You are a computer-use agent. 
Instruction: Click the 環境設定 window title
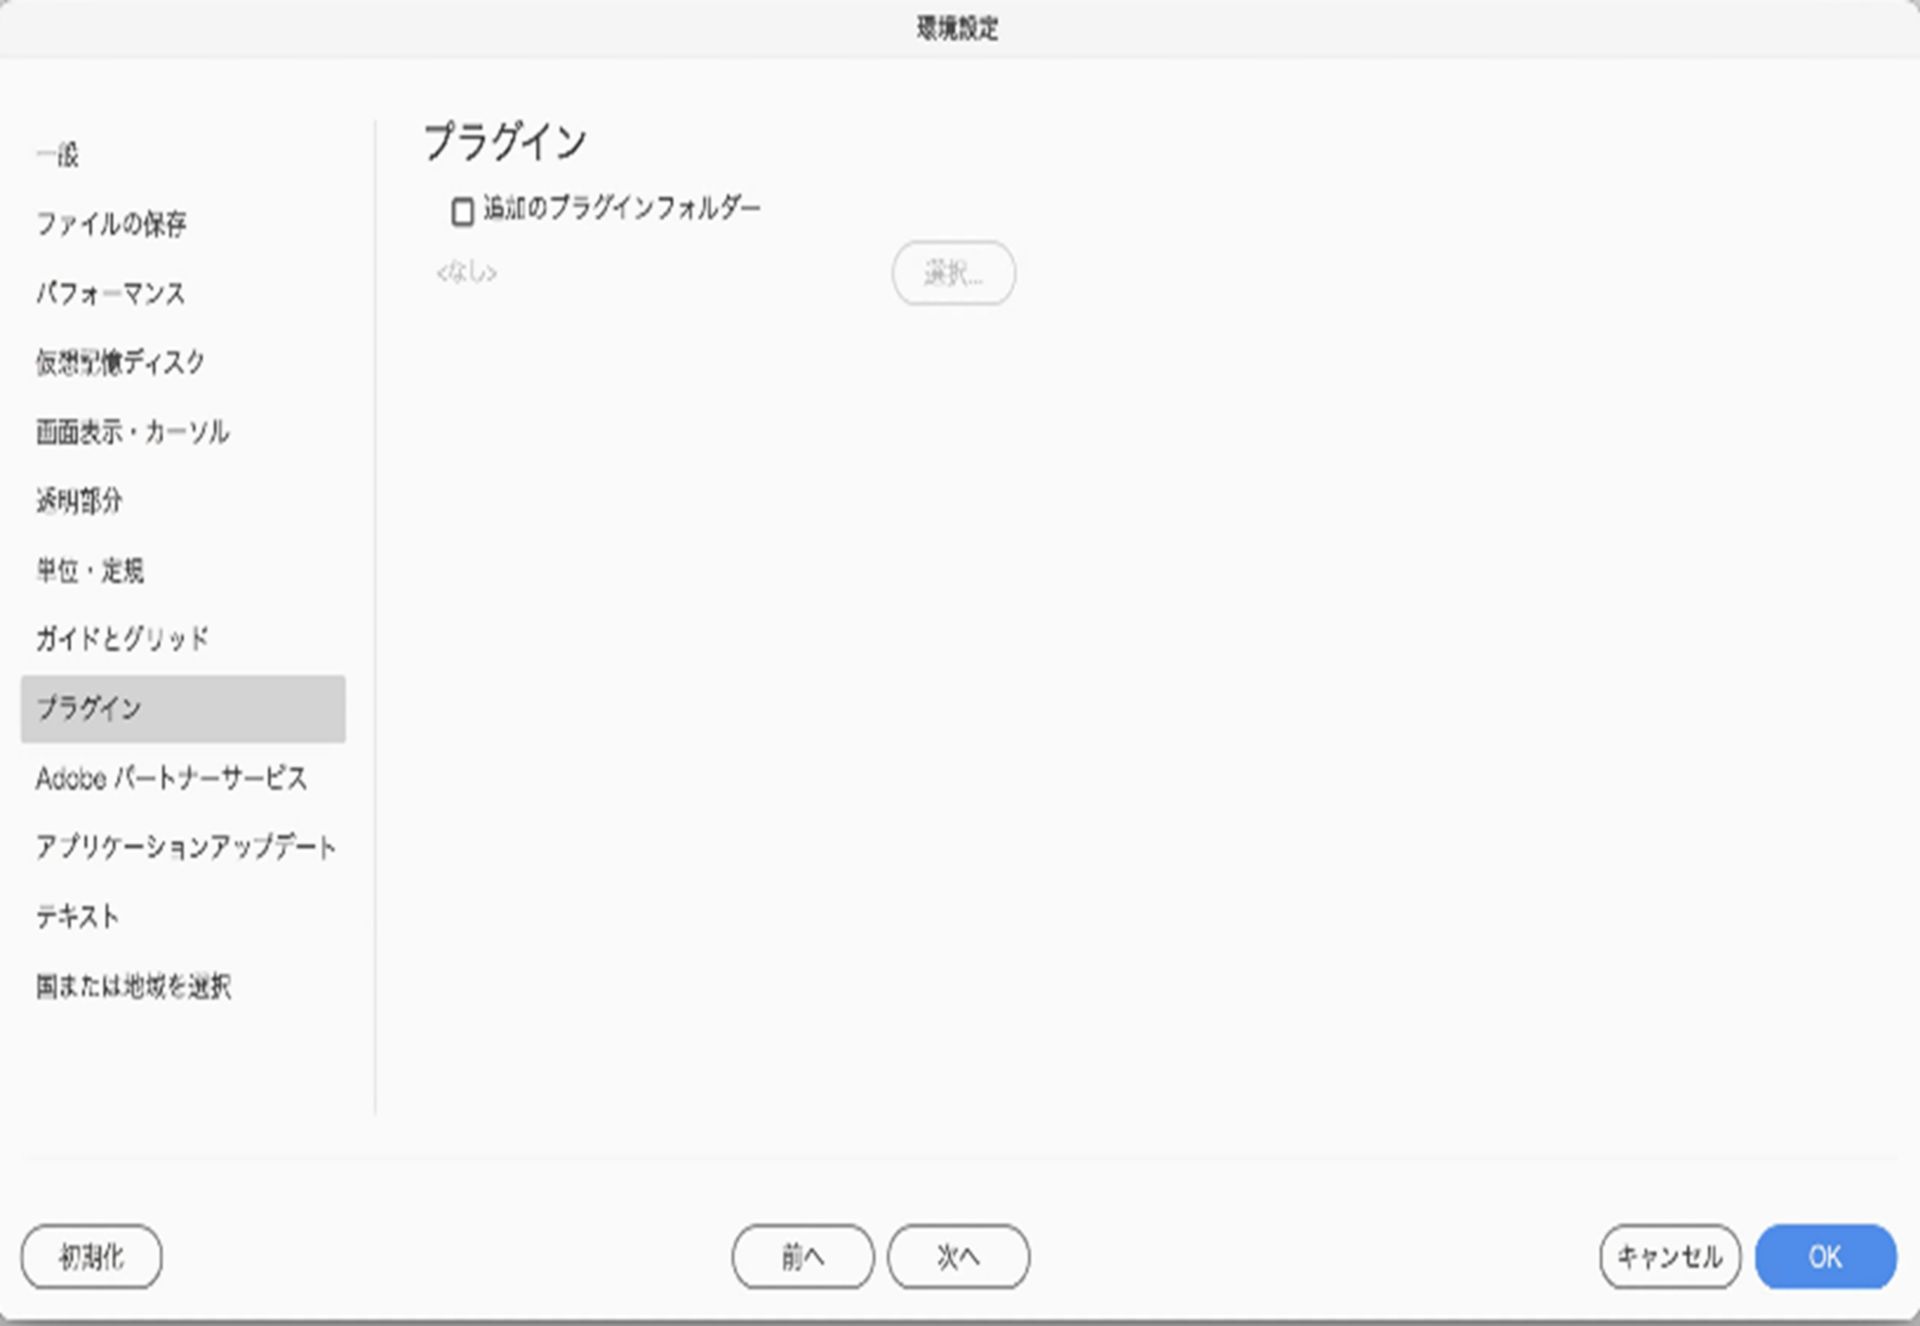coord(958,28)
